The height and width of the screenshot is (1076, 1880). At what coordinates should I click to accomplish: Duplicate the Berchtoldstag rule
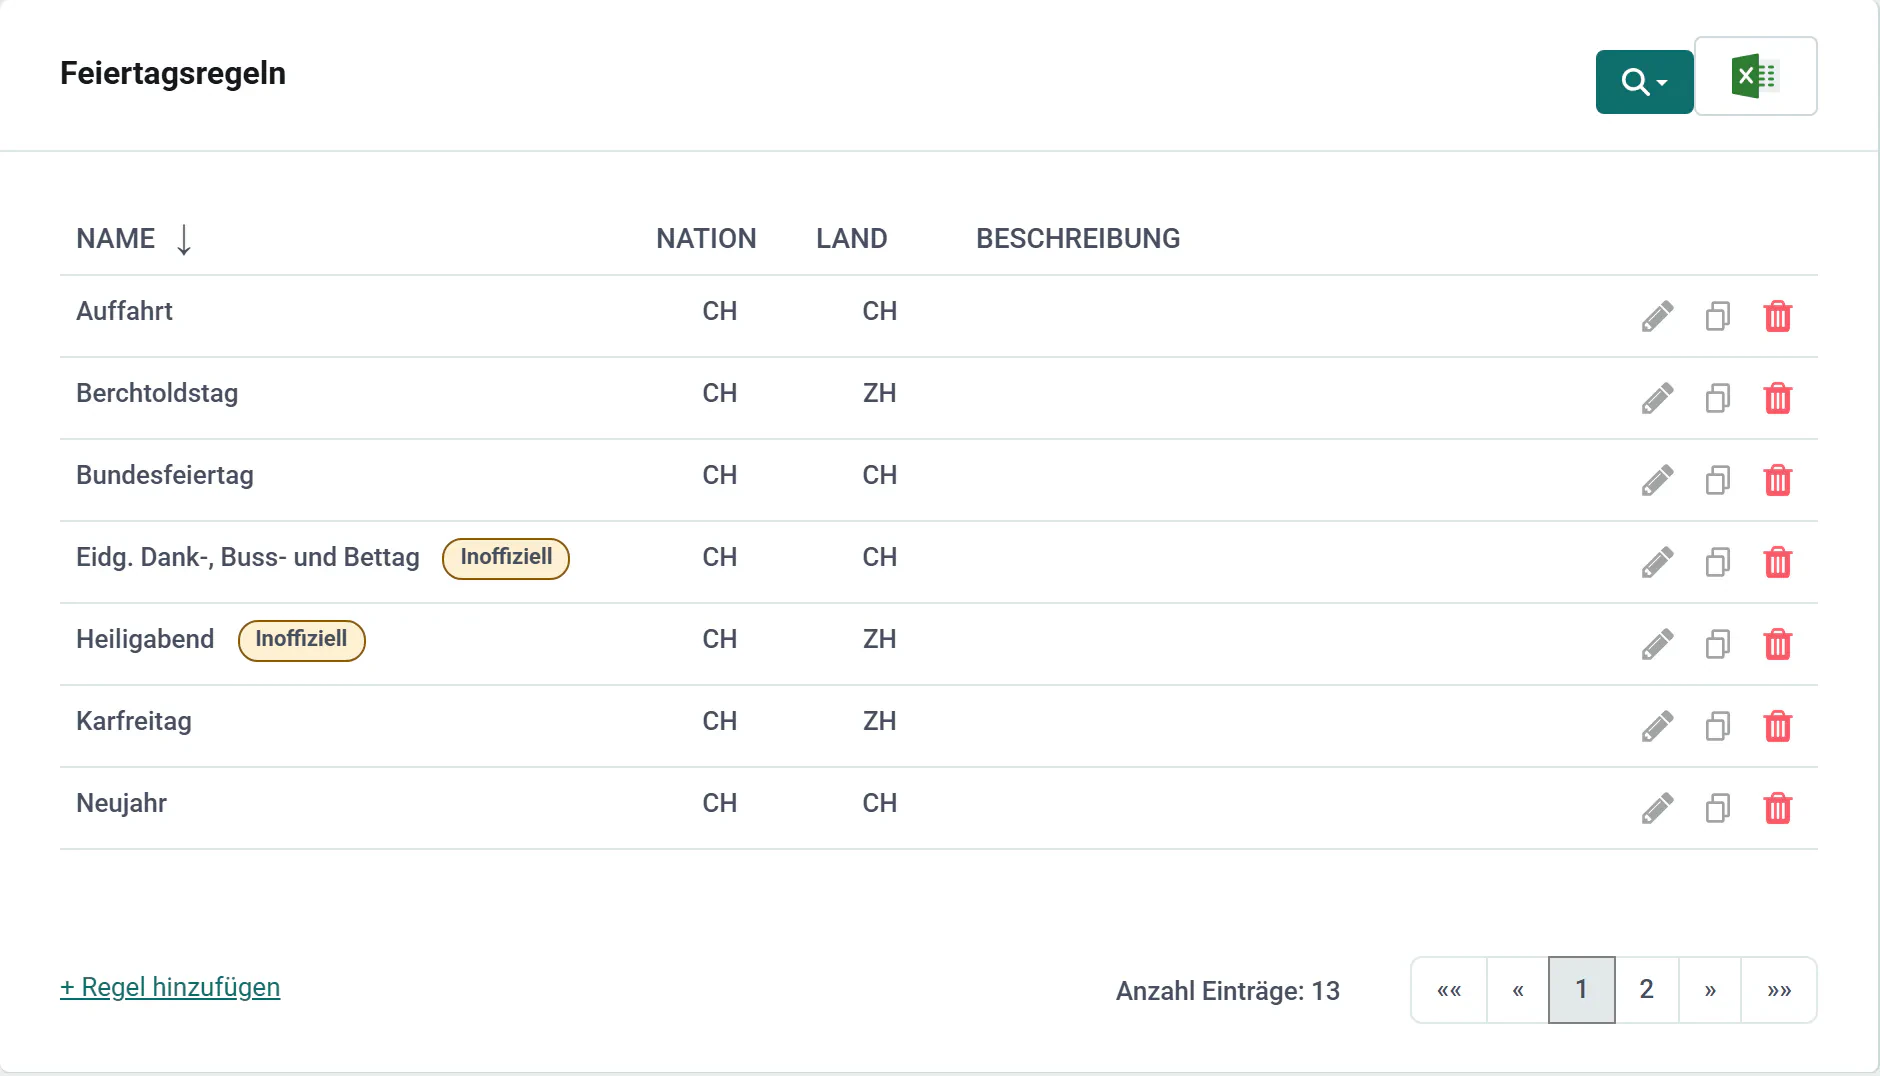tap(1717, 398)
